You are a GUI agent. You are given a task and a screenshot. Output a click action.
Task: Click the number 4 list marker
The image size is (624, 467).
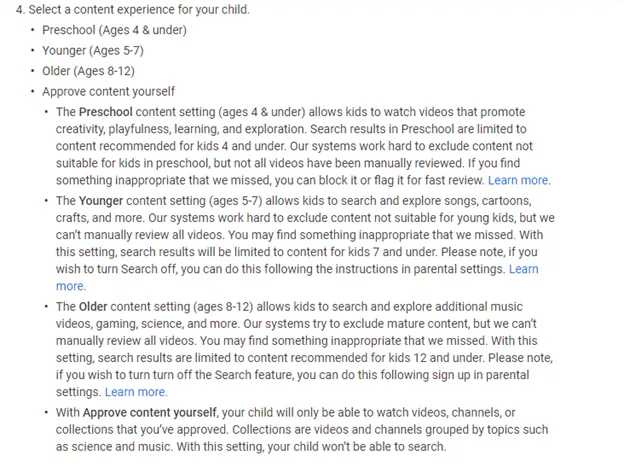[20, 10]
